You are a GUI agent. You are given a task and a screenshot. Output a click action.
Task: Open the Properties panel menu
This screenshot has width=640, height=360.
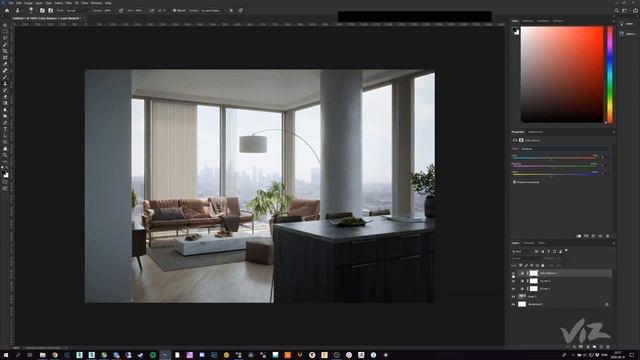(613, 132)
